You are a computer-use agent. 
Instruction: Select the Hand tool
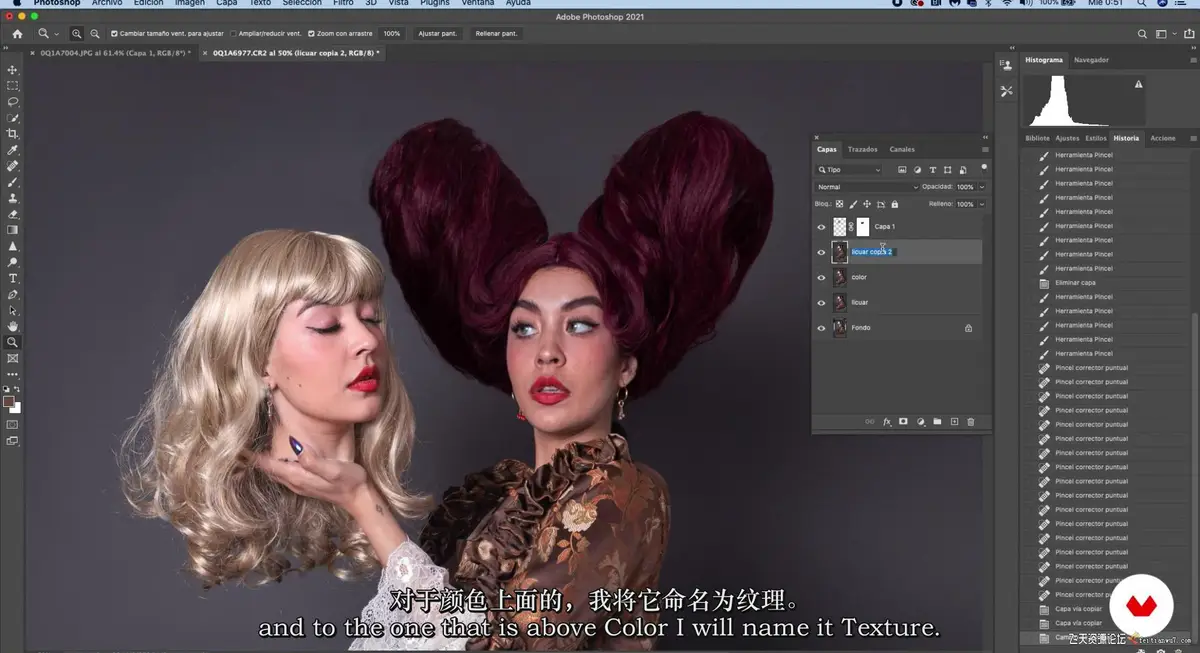13,326
